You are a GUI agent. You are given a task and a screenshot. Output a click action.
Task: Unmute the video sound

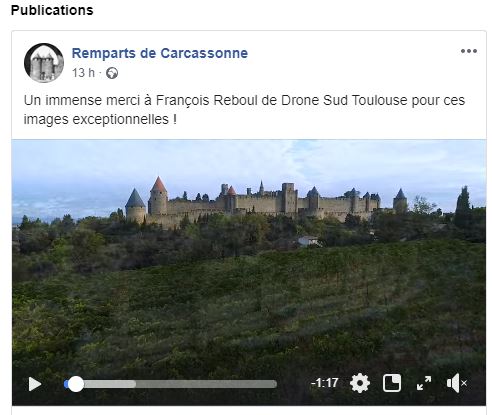pos(456,383)
